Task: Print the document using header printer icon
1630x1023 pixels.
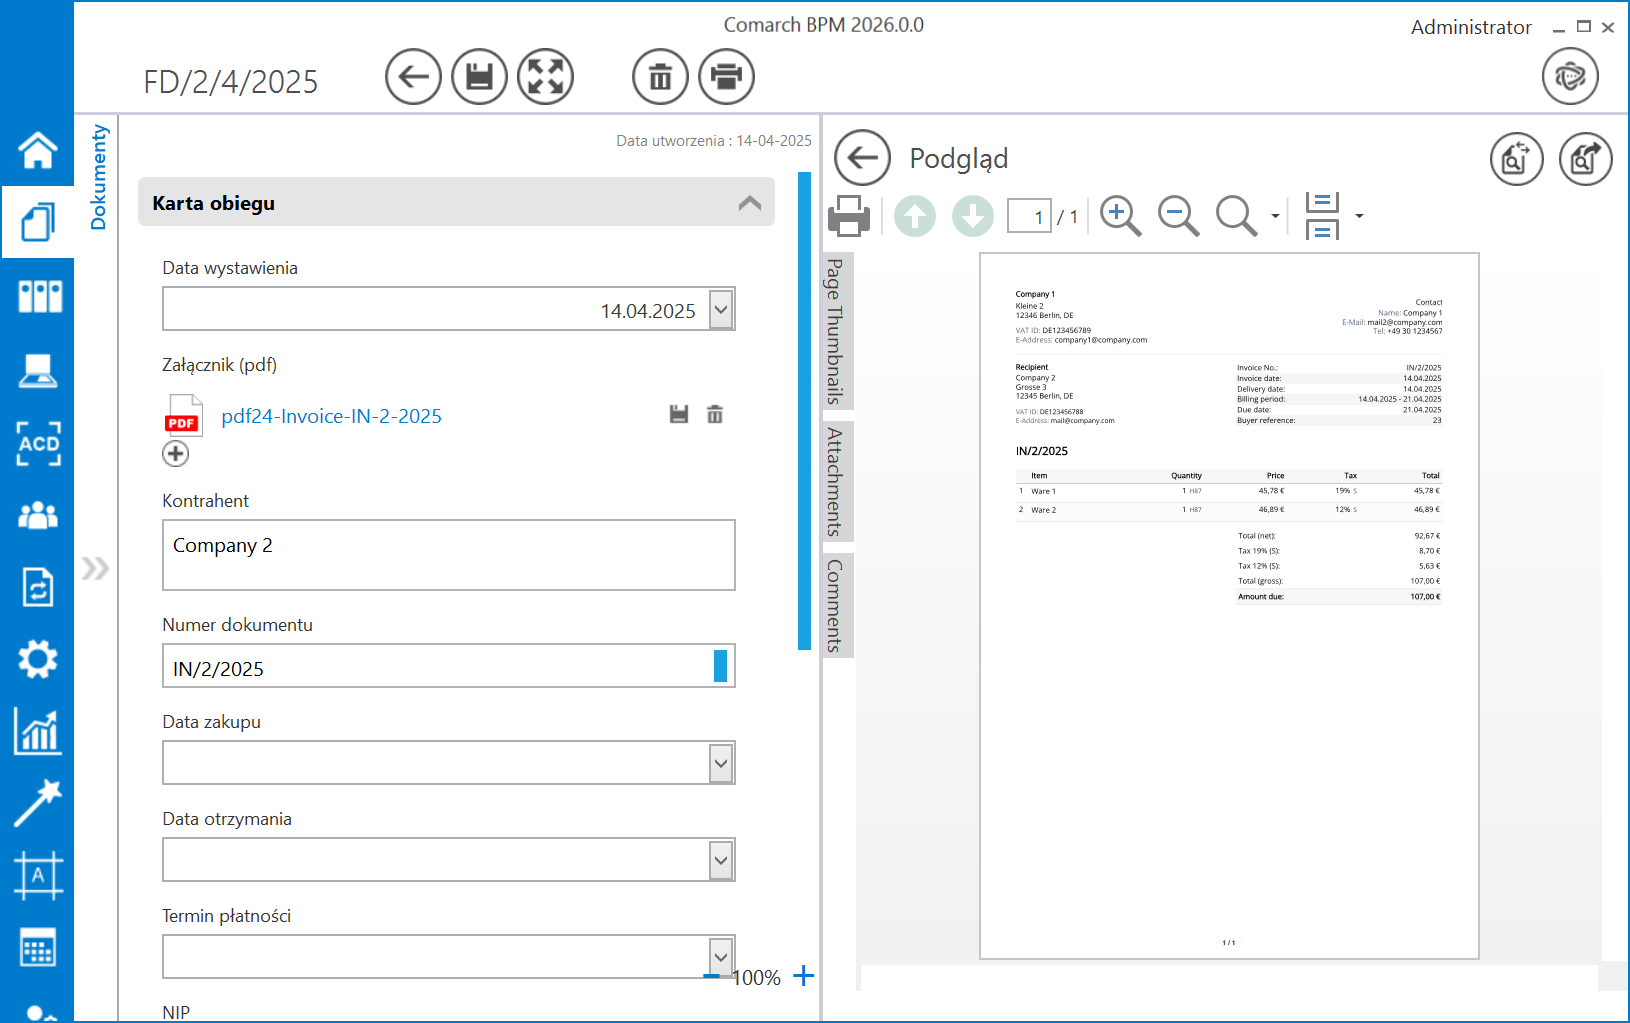Action: click(x=726, y=77)
